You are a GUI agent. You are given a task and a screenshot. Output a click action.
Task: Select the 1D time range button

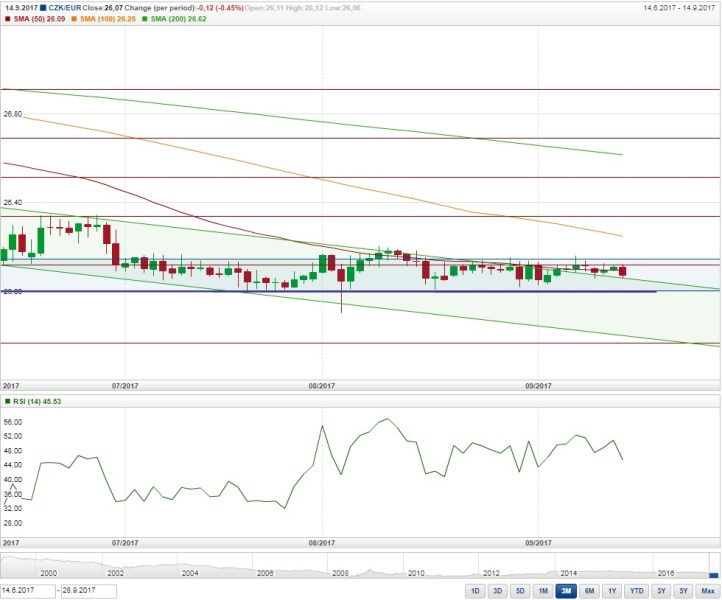tap(475, 591)
